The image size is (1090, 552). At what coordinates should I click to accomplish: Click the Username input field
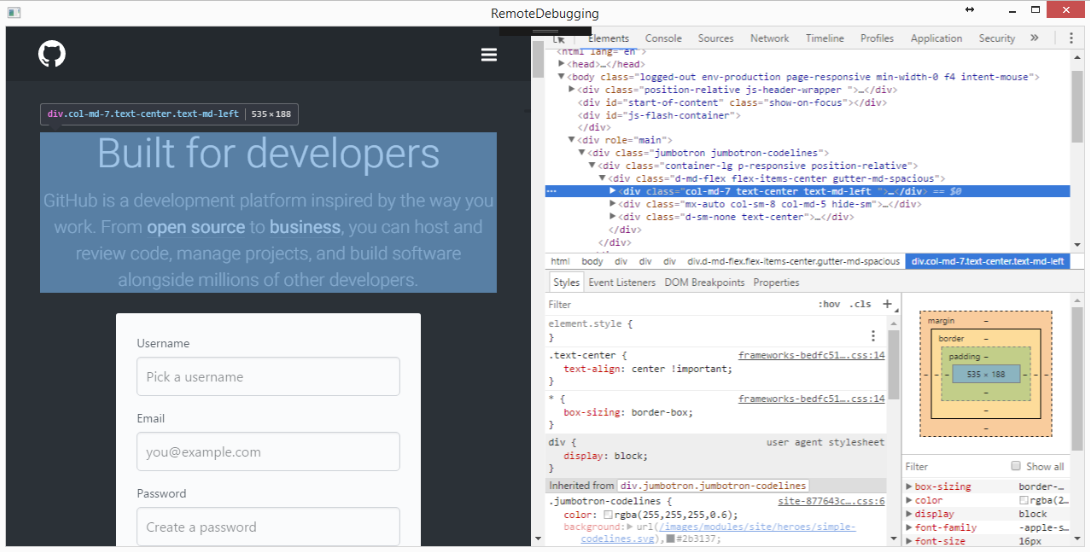pos(268,377)
